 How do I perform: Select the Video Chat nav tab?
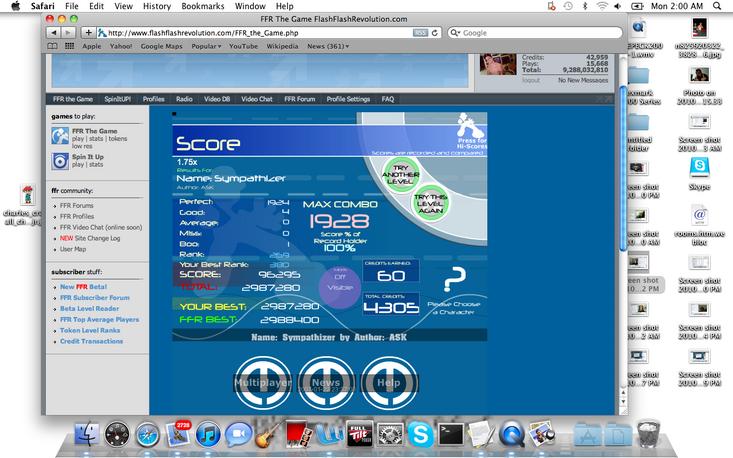257,99
